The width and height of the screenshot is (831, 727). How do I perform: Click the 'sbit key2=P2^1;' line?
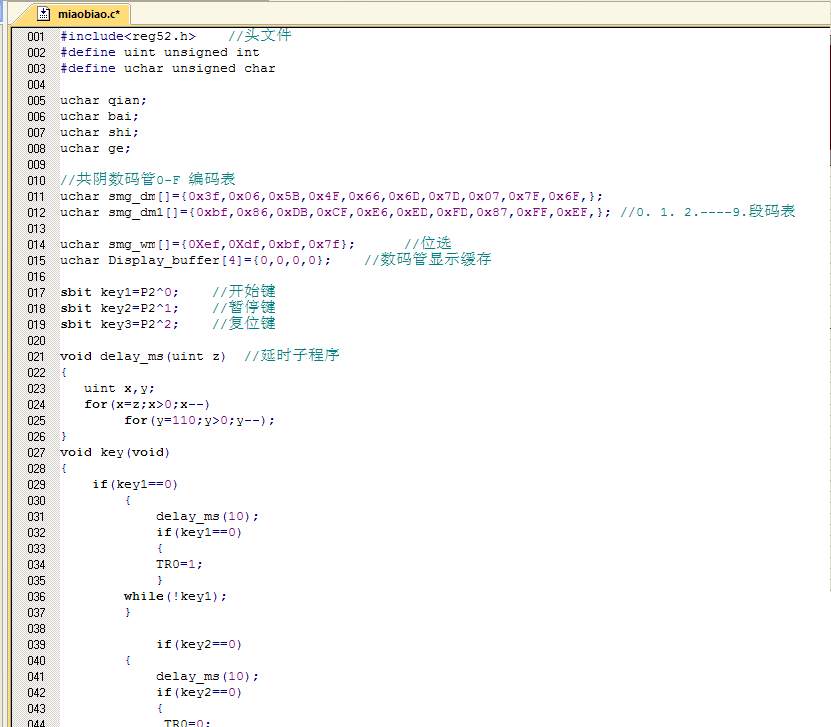click(x=119, y=308)
